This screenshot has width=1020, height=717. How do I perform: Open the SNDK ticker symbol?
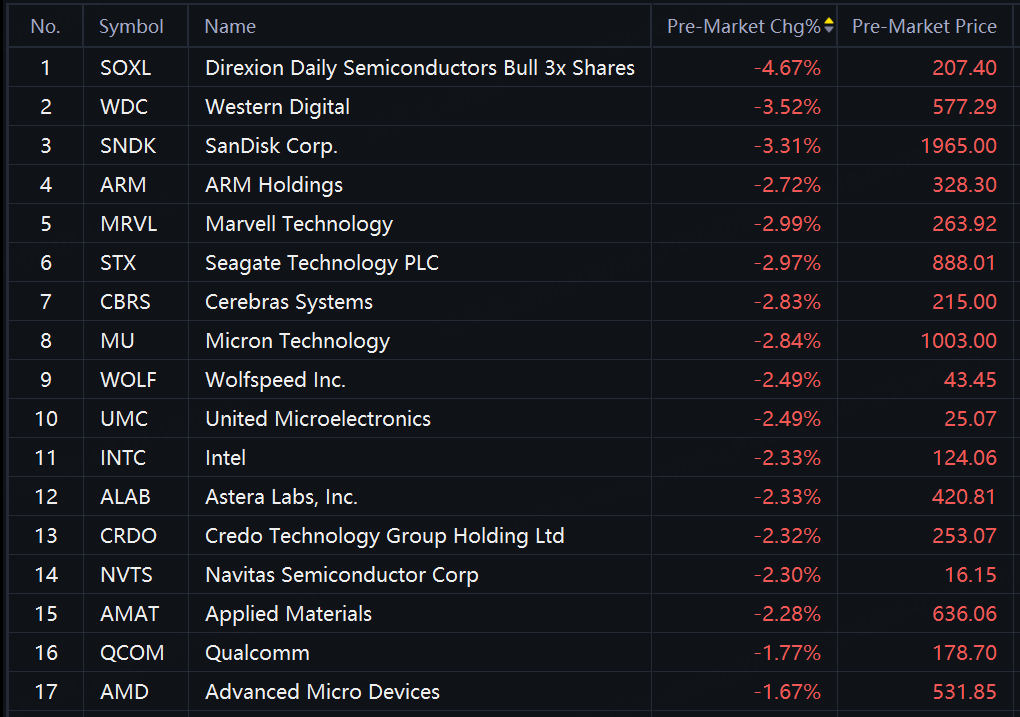coord(128,146)
